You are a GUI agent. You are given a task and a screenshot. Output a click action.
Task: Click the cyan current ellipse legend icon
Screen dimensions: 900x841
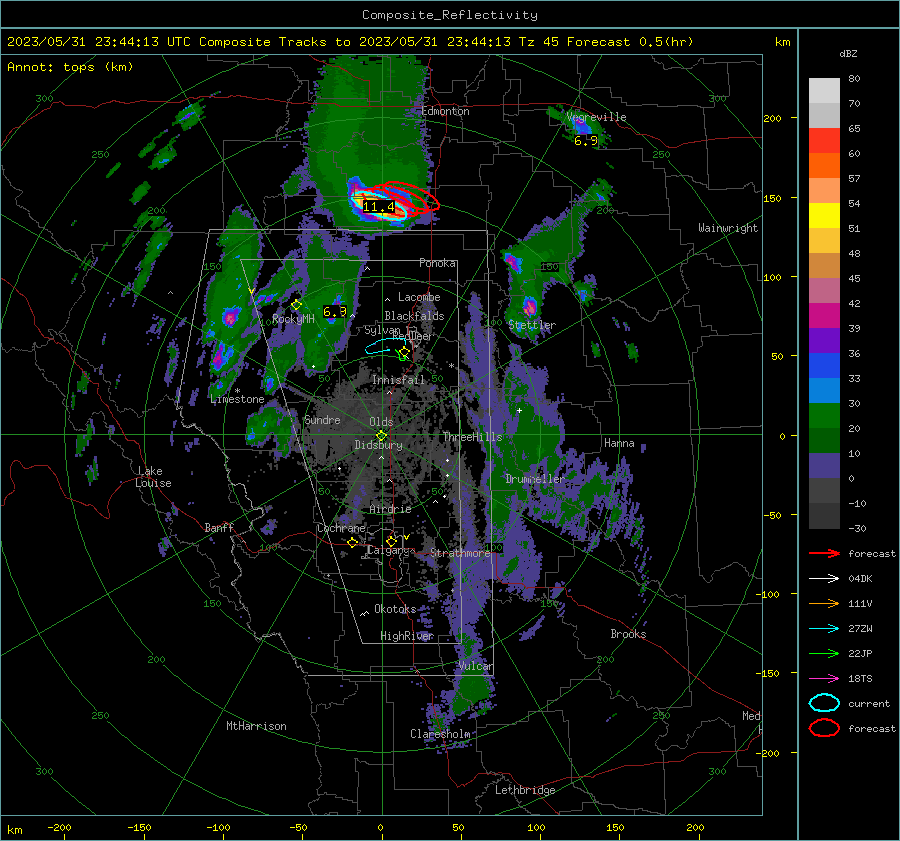pos(824,703)
